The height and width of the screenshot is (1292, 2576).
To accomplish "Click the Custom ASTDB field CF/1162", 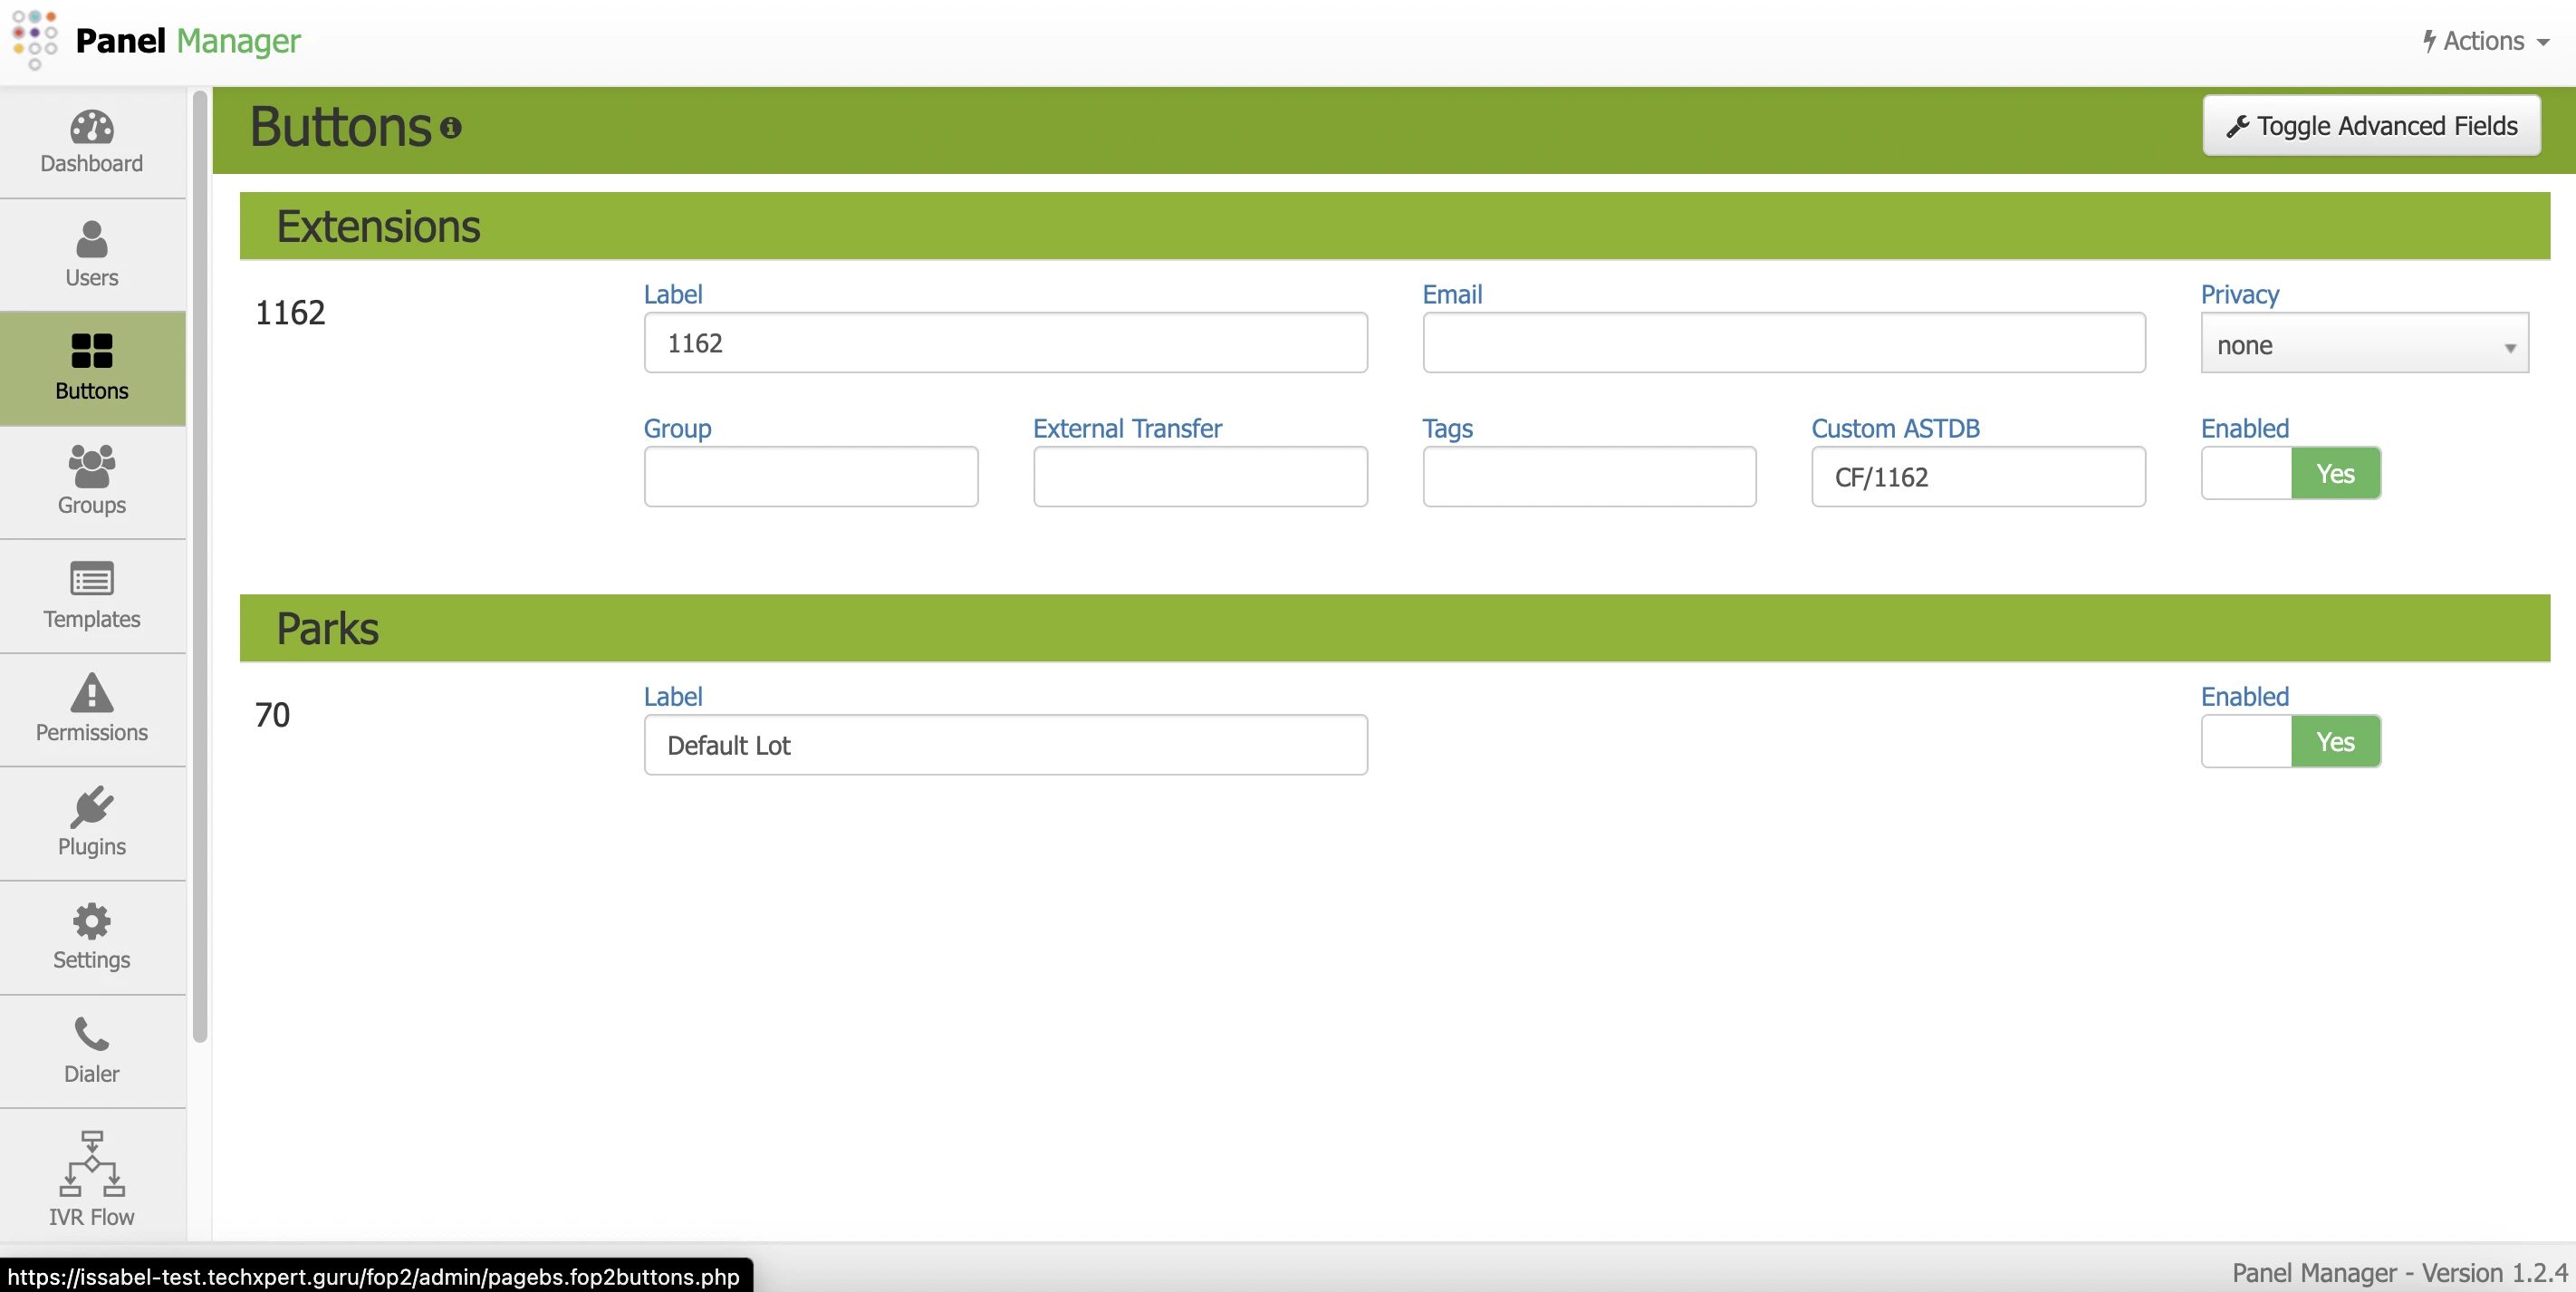I will click(x=1977, y=477).
